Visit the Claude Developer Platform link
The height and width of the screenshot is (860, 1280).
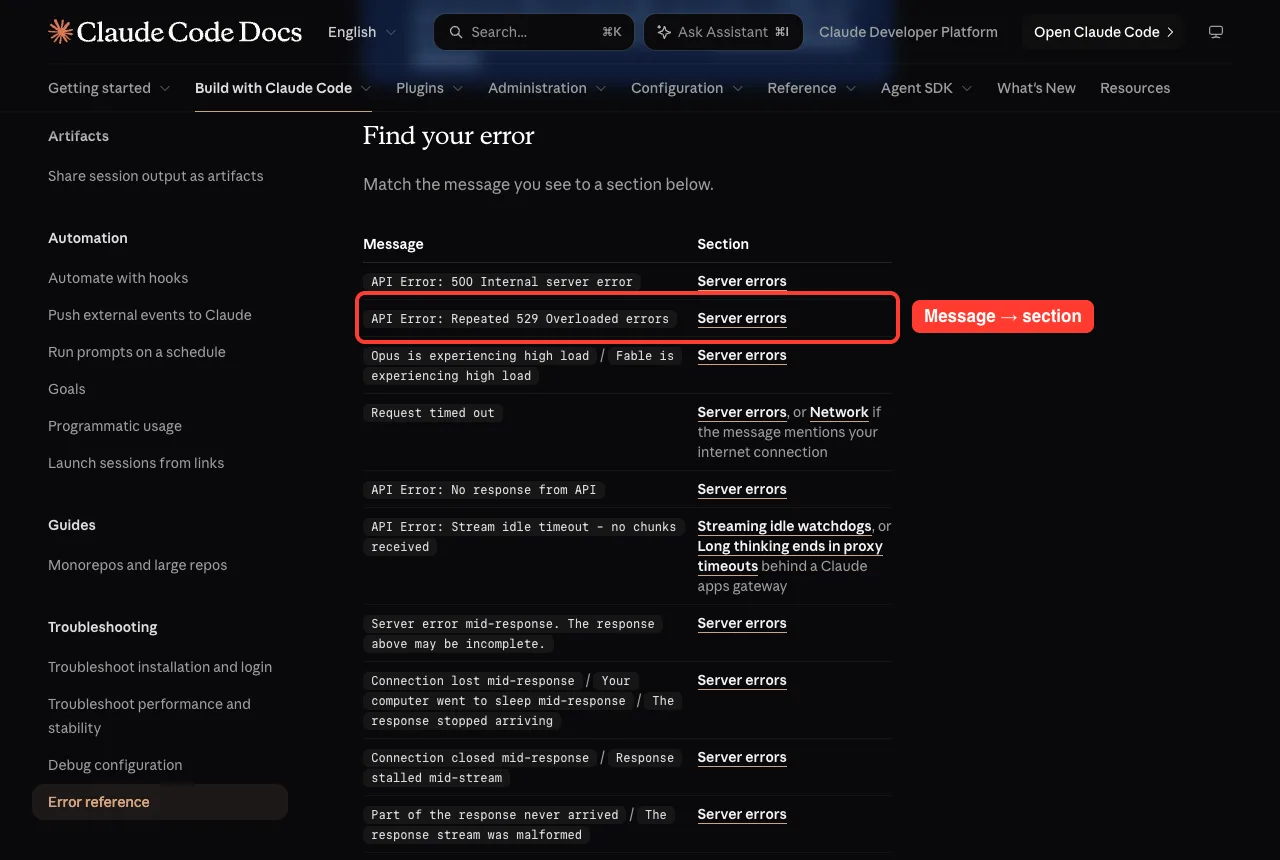pos(908,32)
